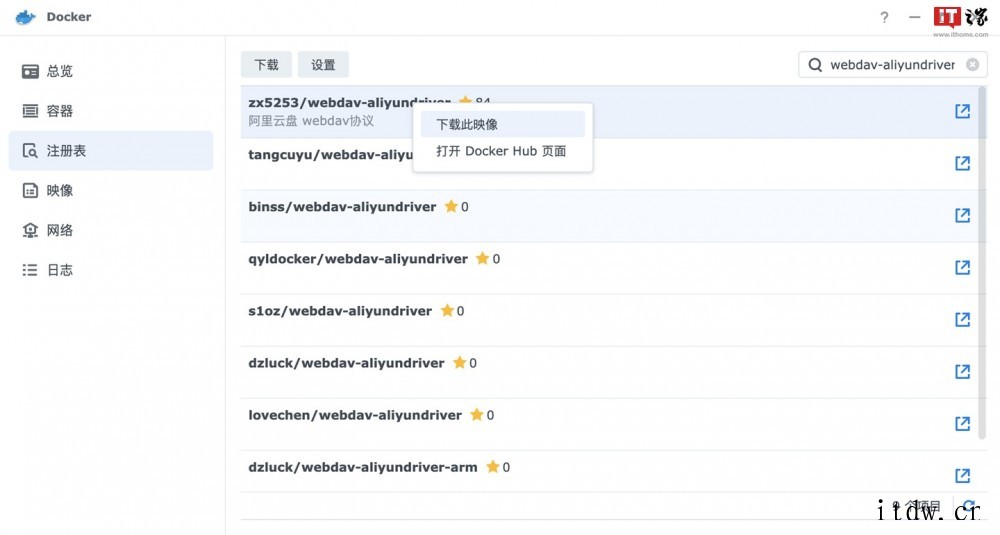Click the 下载 button
The height and width of the screenshot is (535, 1000).
pos(267,65)
